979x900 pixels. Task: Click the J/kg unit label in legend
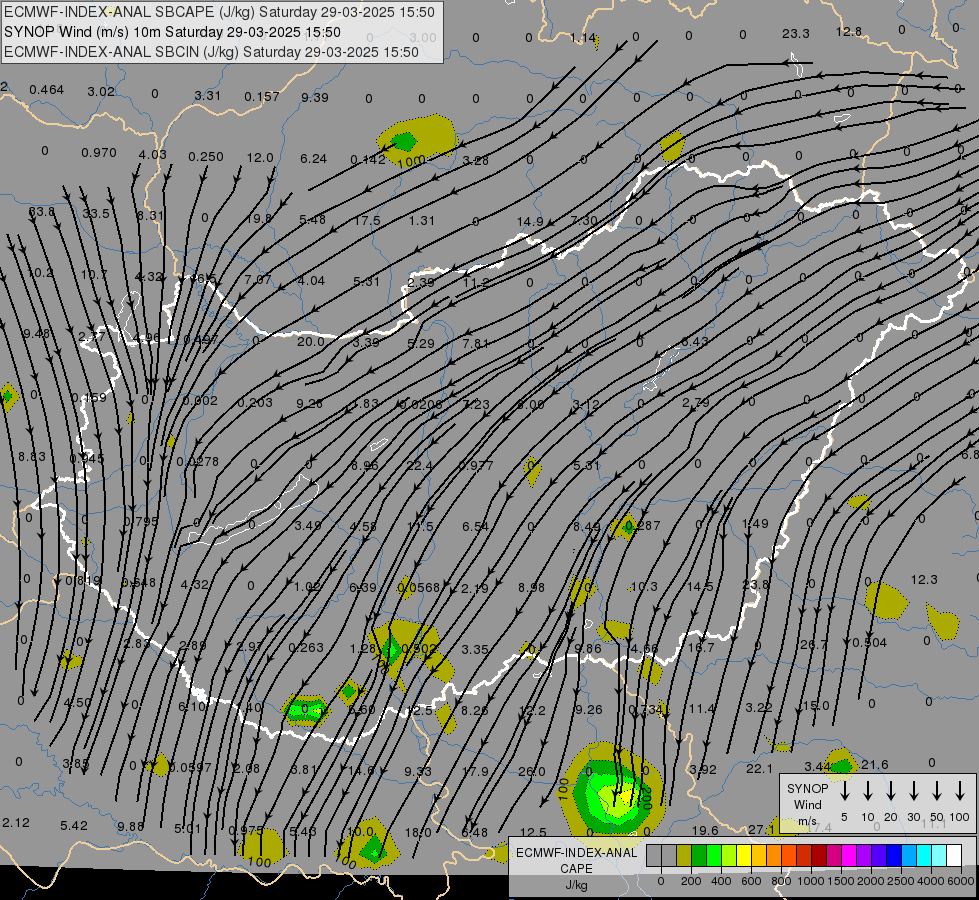tap(576, 885)
